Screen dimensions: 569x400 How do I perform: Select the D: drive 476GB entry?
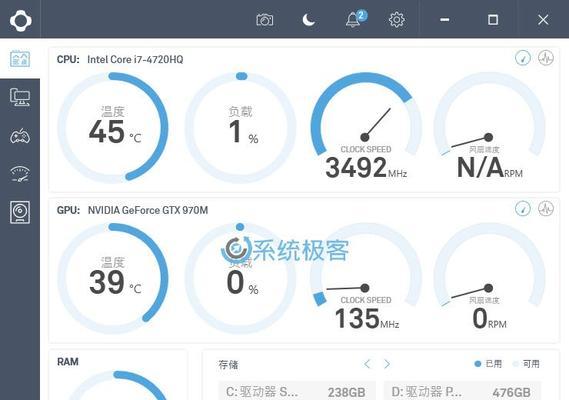(x=462, y=391)
